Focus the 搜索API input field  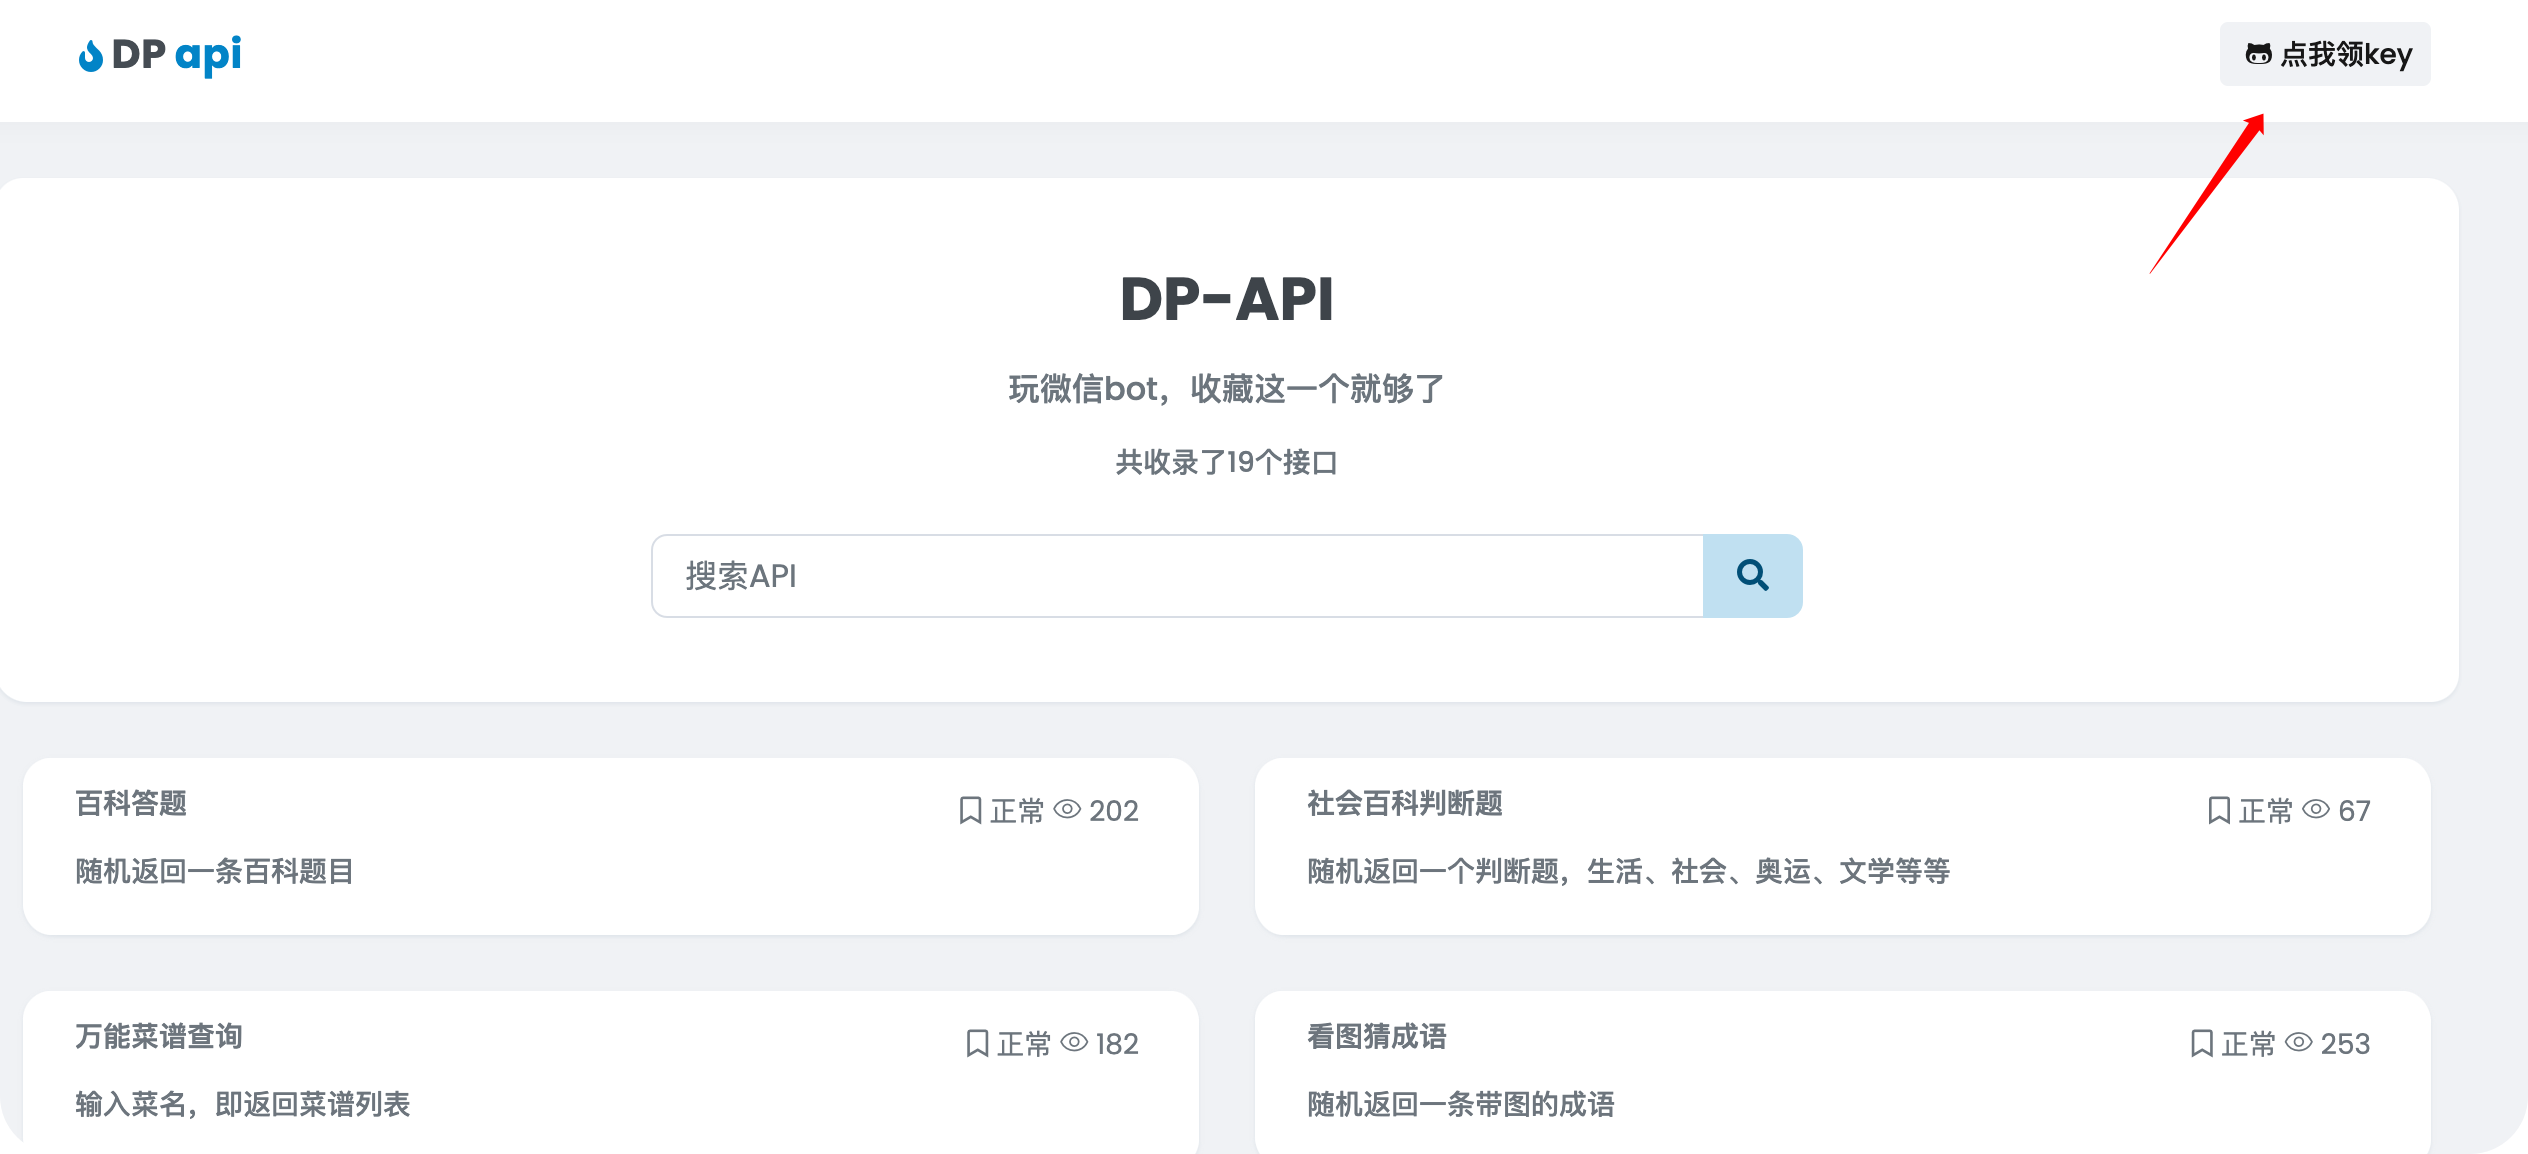pyautogui.click(x=1176, y=576)
